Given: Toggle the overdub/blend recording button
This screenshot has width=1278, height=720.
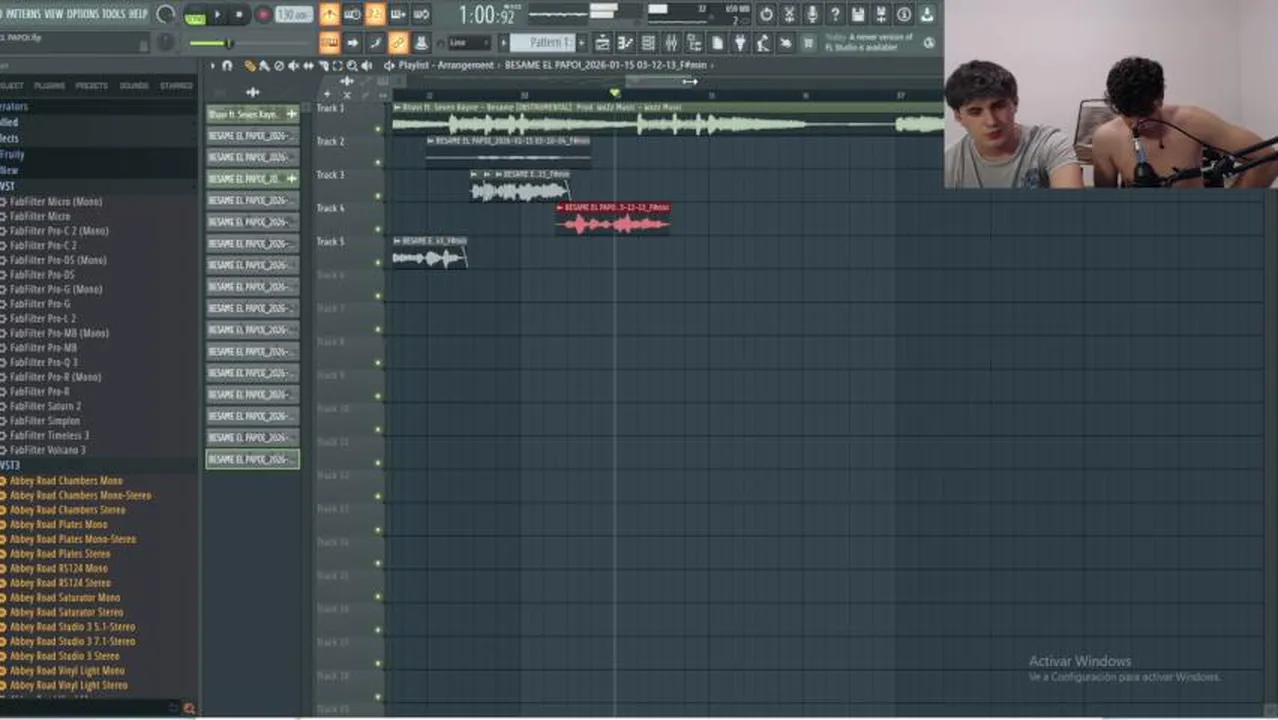Looking at the screenshot, I should click(398, 14).
